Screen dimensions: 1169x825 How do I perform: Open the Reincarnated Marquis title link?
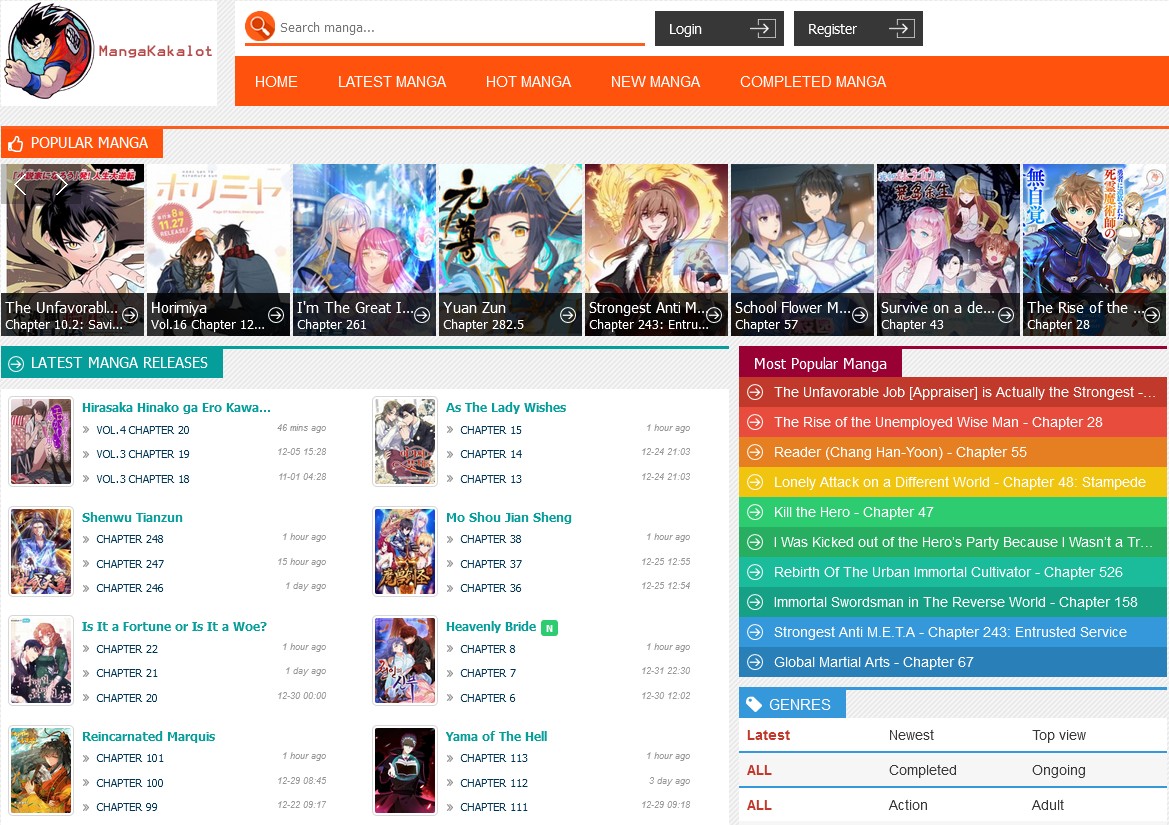coord(148,736)
